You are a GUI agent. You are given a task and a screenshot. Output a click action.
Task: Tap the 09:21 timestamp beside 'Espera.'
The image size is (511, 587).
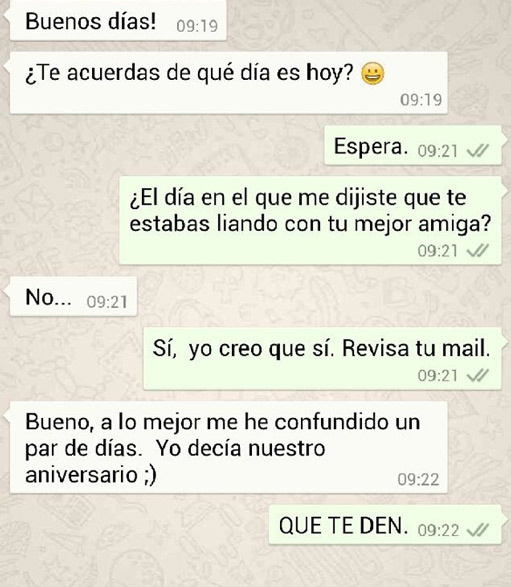point(438,151)
